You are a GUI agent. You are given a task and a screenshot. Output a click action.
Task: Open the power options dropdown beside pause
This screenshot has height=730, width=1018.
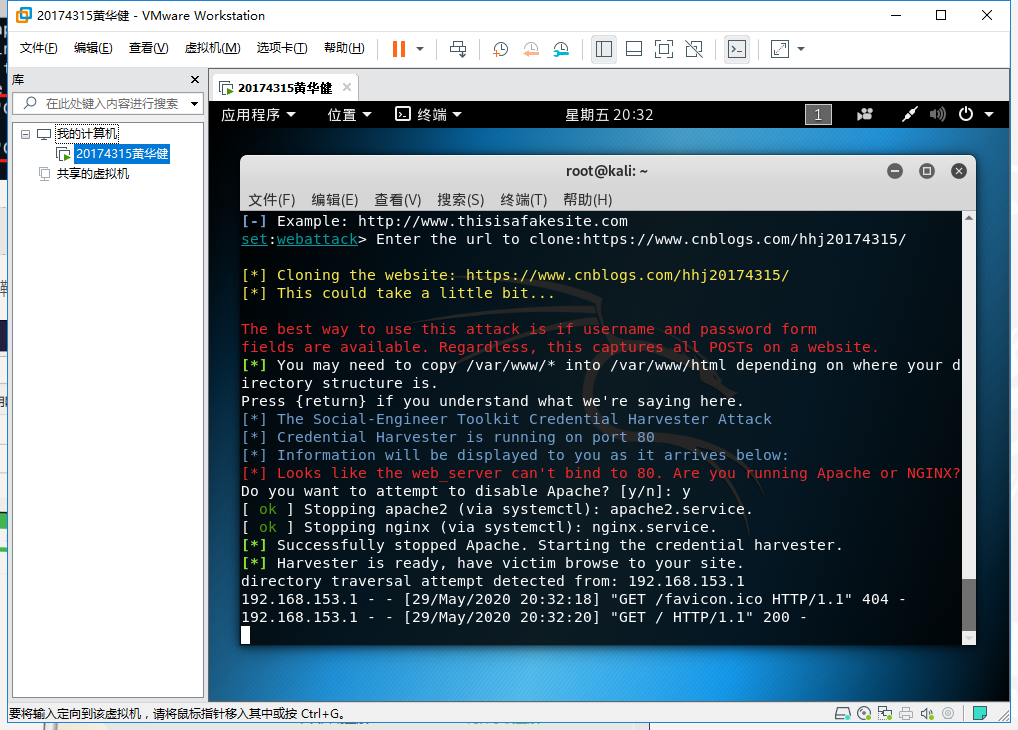click(420, 49)
